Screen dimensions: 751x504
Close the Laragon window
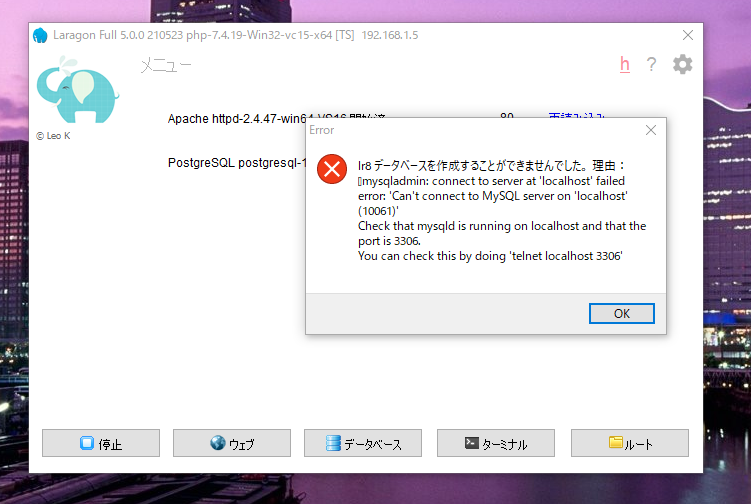click(688, 35)
